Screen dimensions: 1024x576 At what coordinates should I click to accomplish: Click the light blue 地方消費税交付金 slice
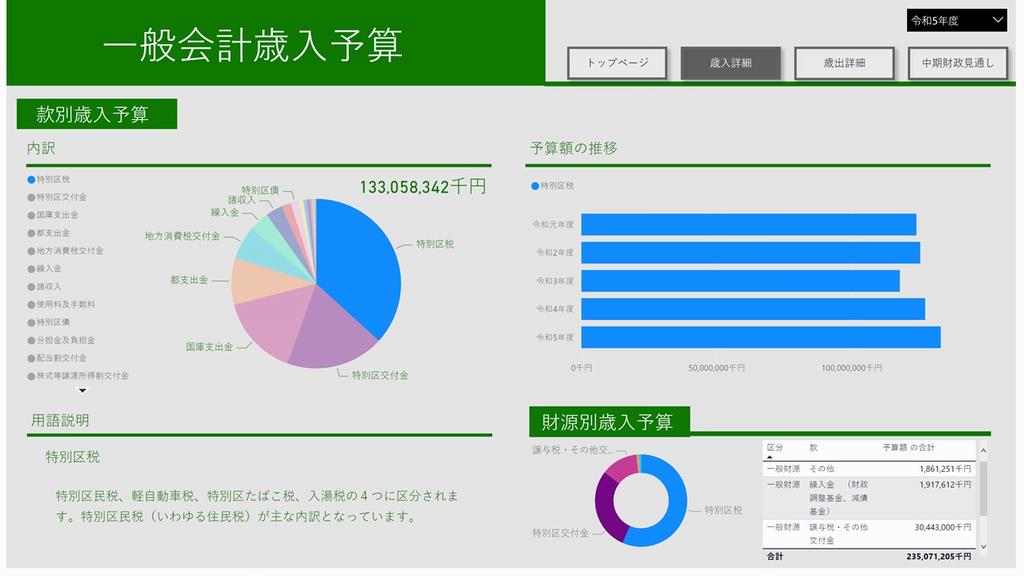click(269, 251)
